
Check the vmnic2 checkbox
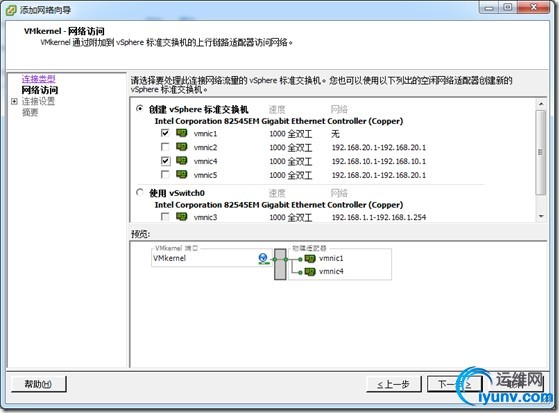click(165, 147)
